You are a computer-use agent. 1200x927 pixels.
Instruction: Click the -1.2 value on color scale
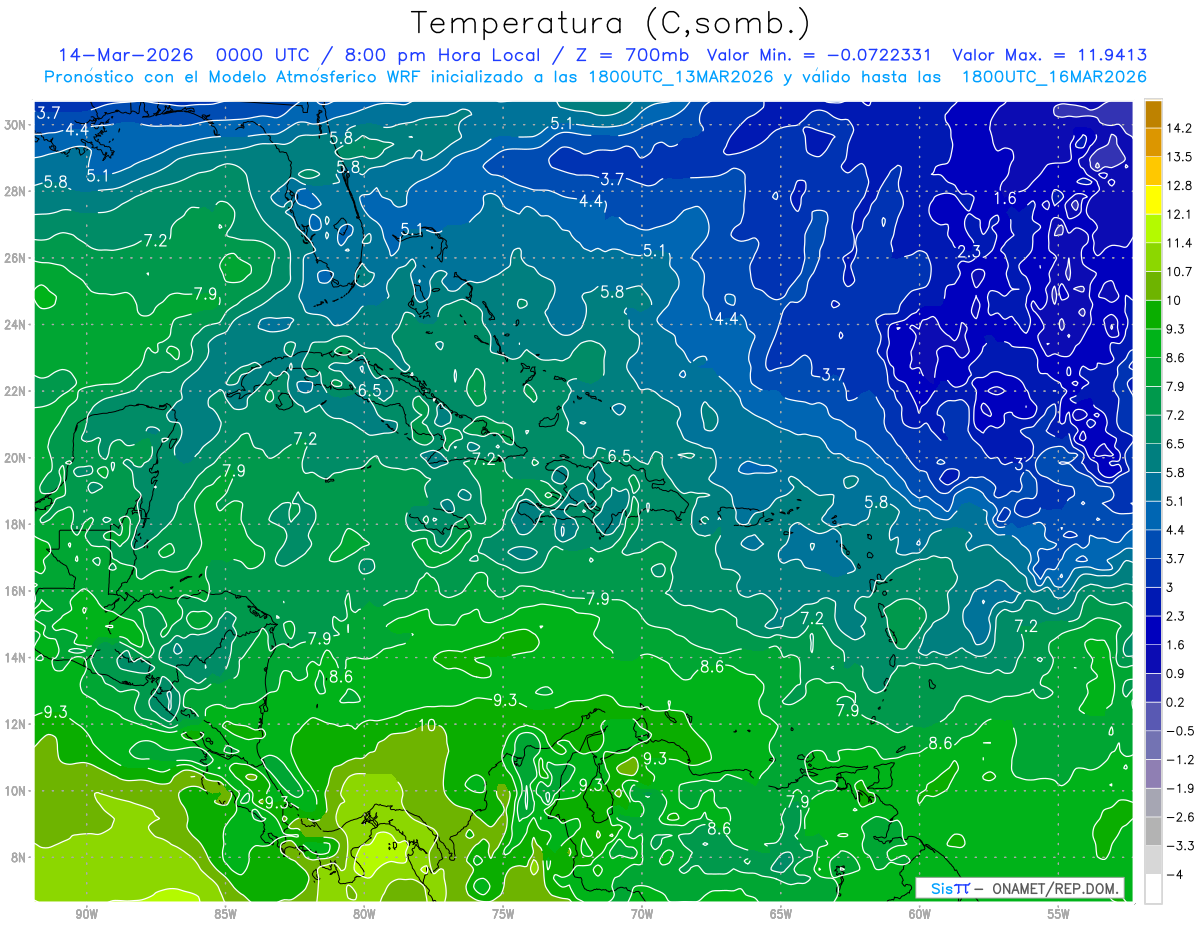(x=1180, y=760)
